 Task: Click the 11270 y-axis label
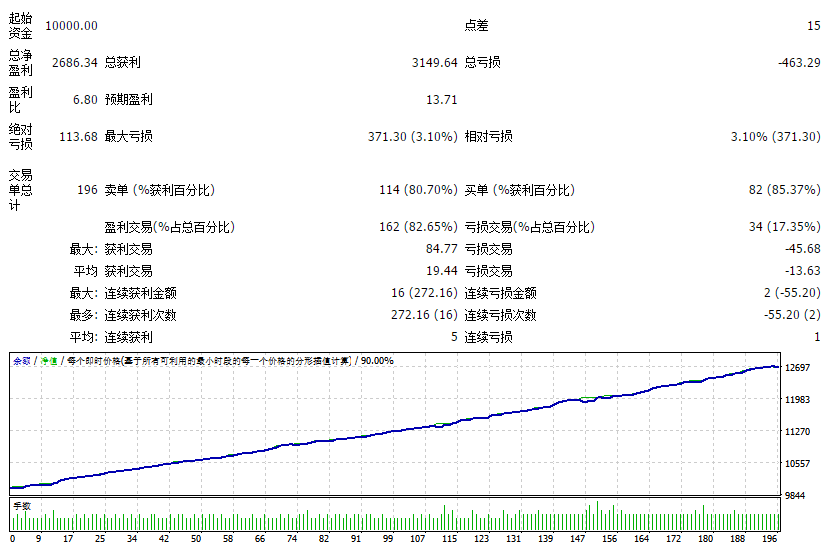[x=798, y=432]
